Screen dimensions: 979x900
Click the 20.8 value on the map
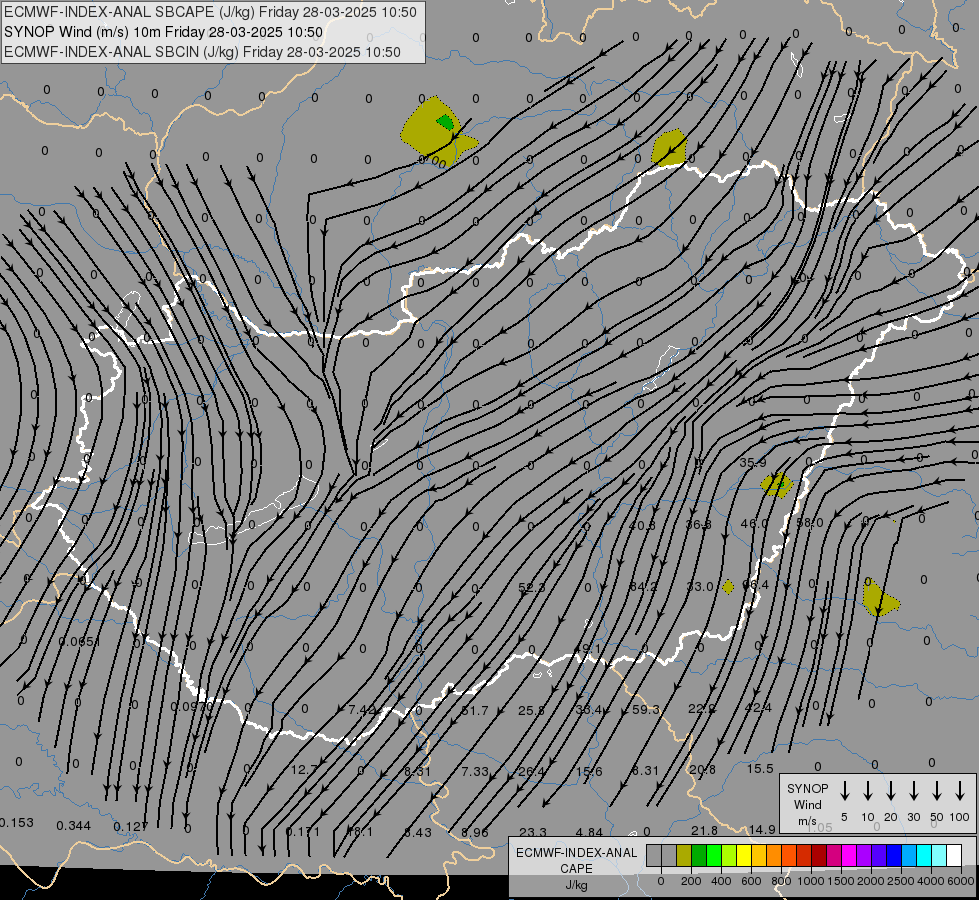tap(702, 769)
